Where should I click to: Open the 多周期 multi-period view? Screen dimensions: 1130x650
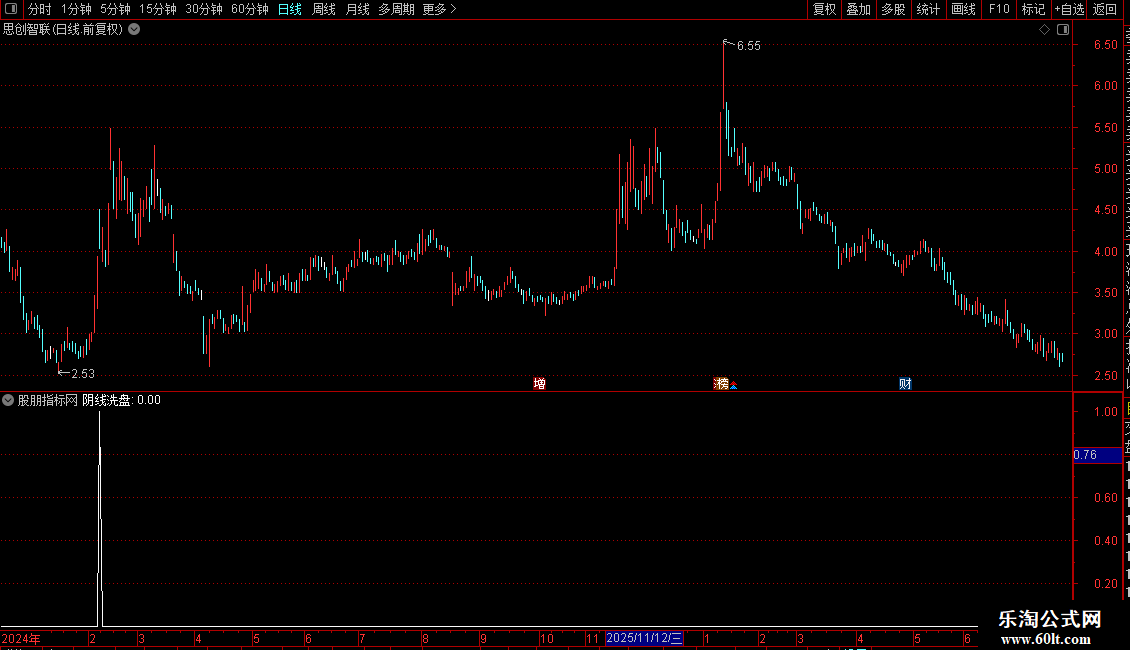(396, 9)
